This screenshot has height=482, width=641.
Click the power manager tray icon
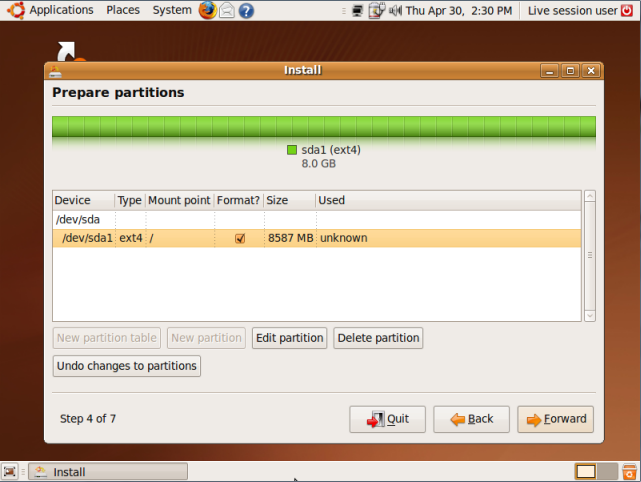pyautogui.click(x=376, y=11)
